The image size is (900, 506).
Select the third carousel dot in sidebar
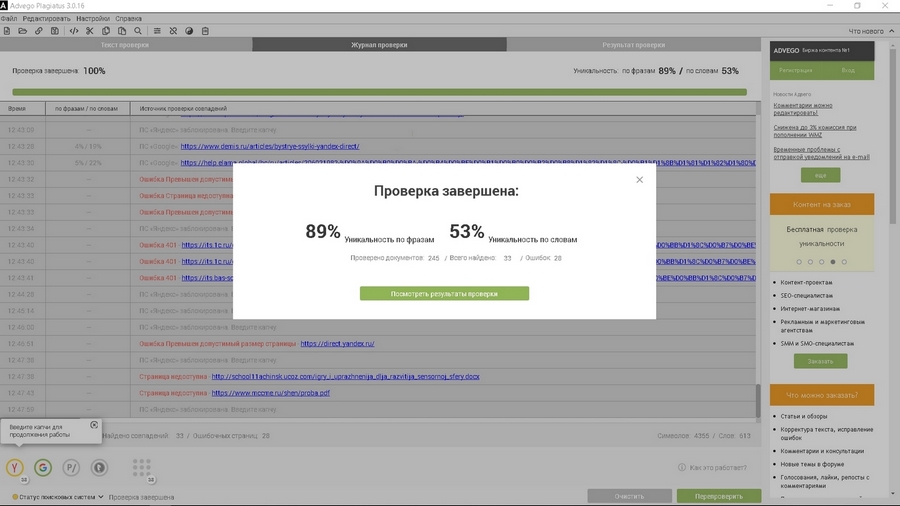point(821,262)
